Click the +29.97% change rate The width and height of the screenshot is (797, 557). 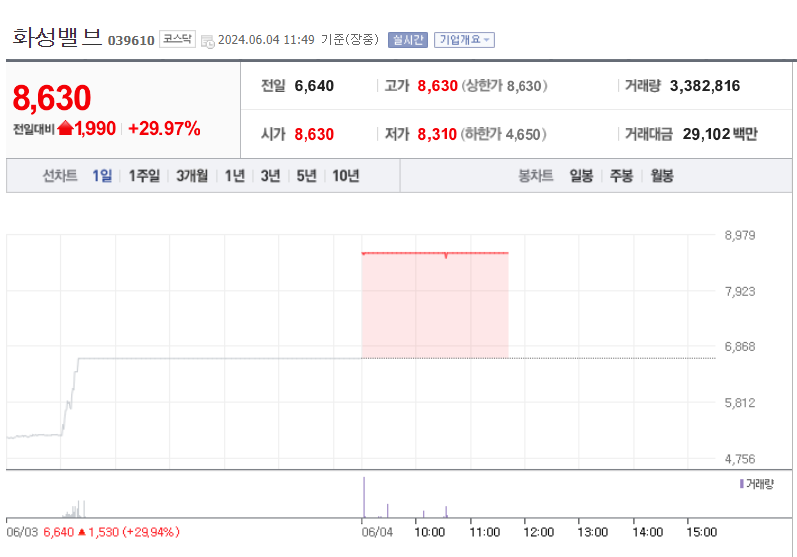pyautogui.click(x=164, y=129)
